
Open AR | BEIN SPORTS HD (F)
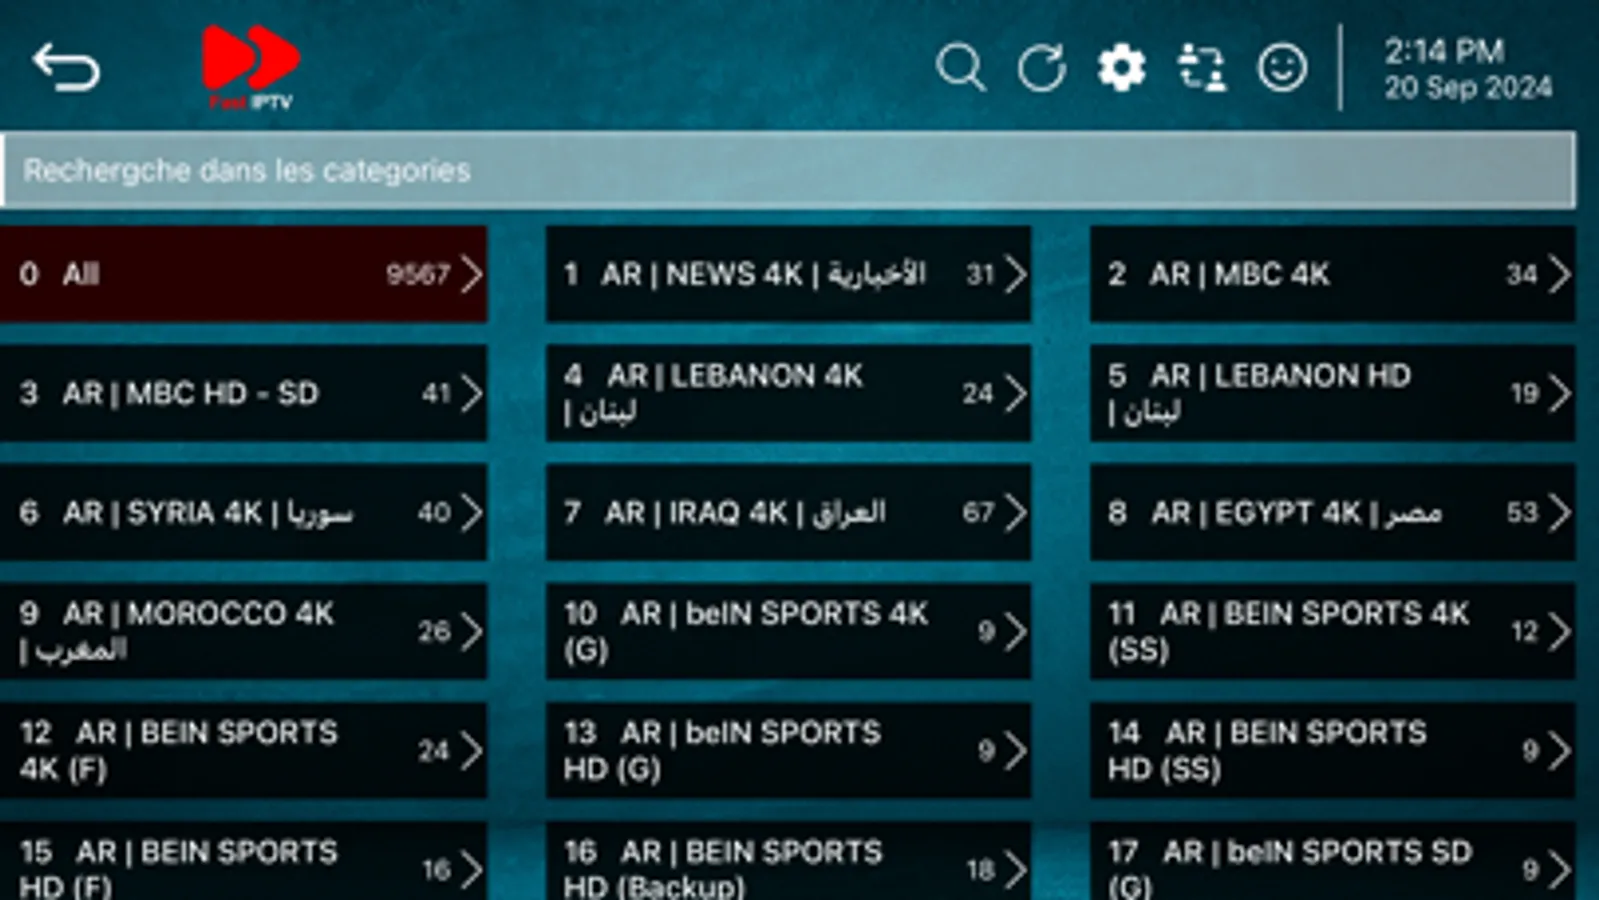point(244,861)
